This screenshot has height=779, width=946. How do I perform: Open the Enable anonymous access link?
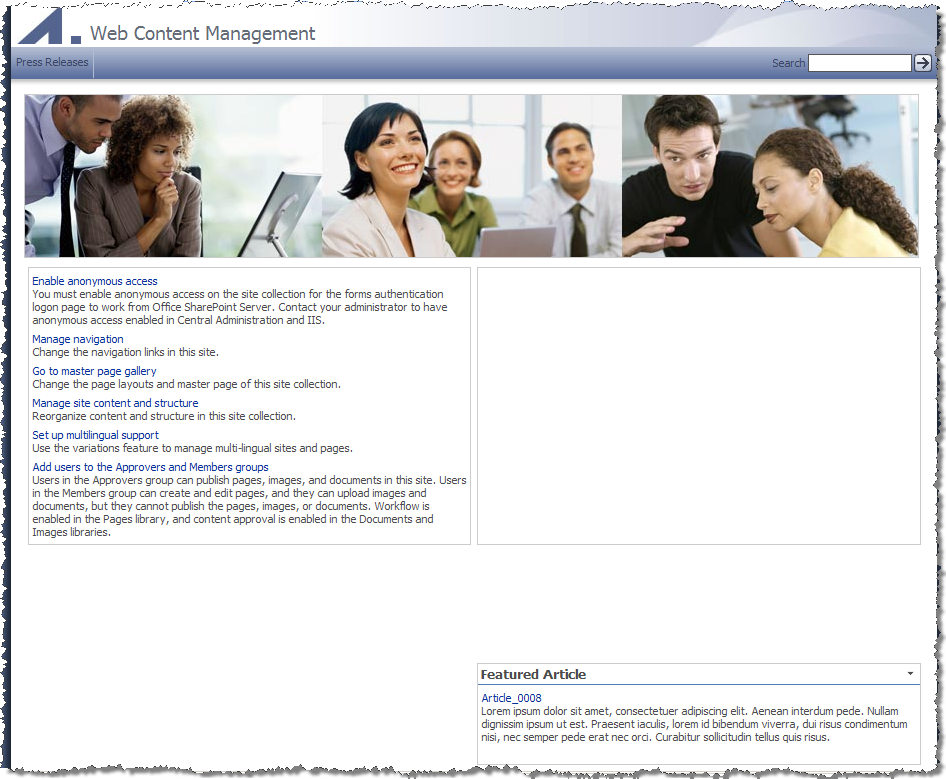(95, 281)
